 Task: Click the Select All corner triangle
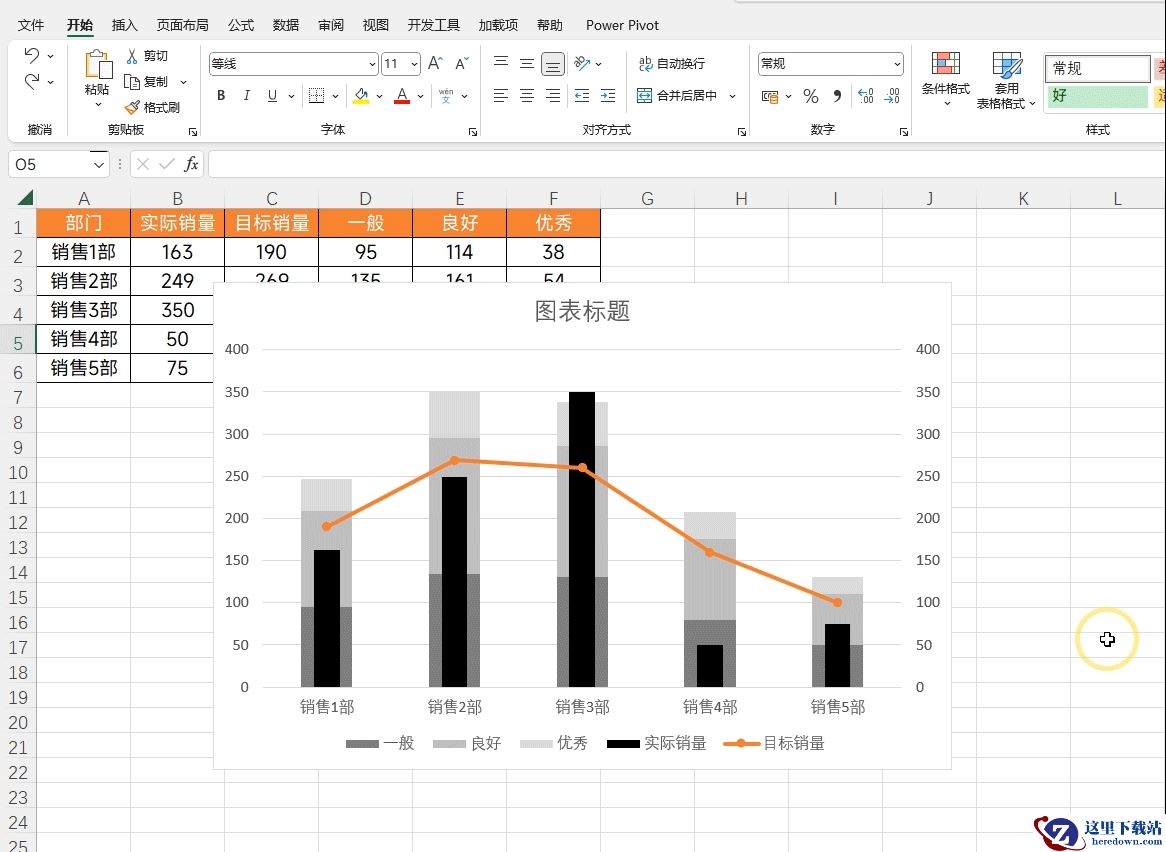tap(25, 197)
